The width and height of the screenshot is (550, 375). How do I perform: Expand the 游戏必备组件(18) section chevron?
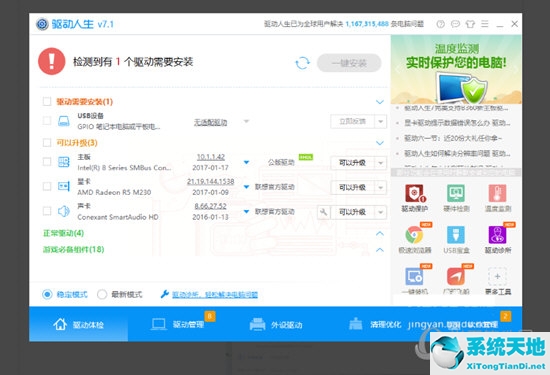[380, 250]
